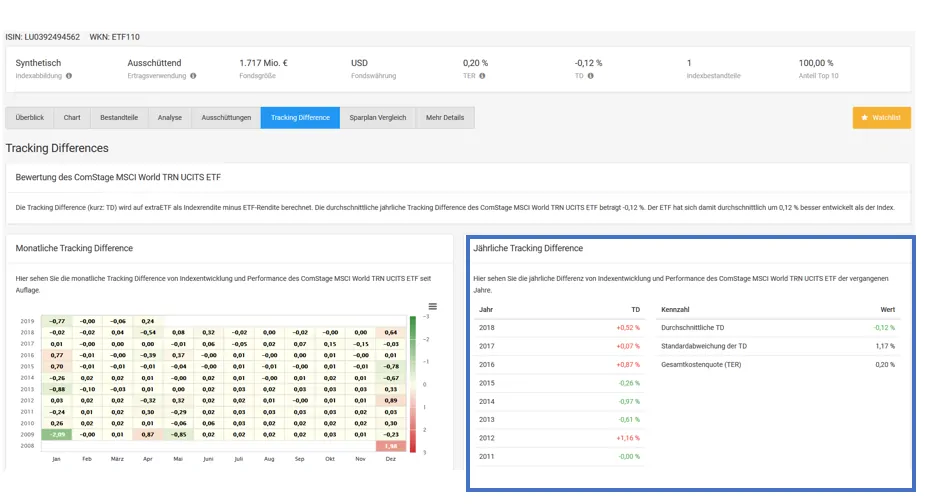This screenshot has height=504, width=925.
Task: Click the 2011 yearly TD value -0,00 %
Action: tap(629, 456)
